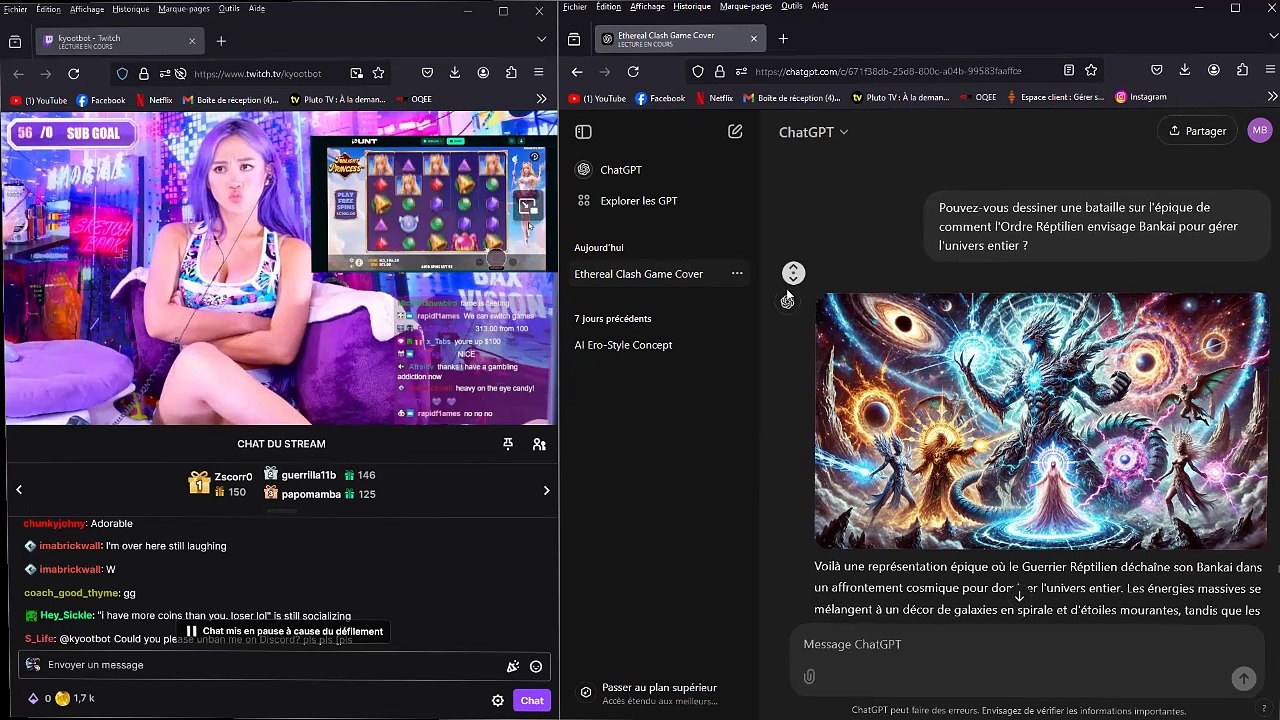Close the kyootbot Twitch tab
Viewport: 1280px width, 720px height.
pyautogui.click(x=191, y=41)
